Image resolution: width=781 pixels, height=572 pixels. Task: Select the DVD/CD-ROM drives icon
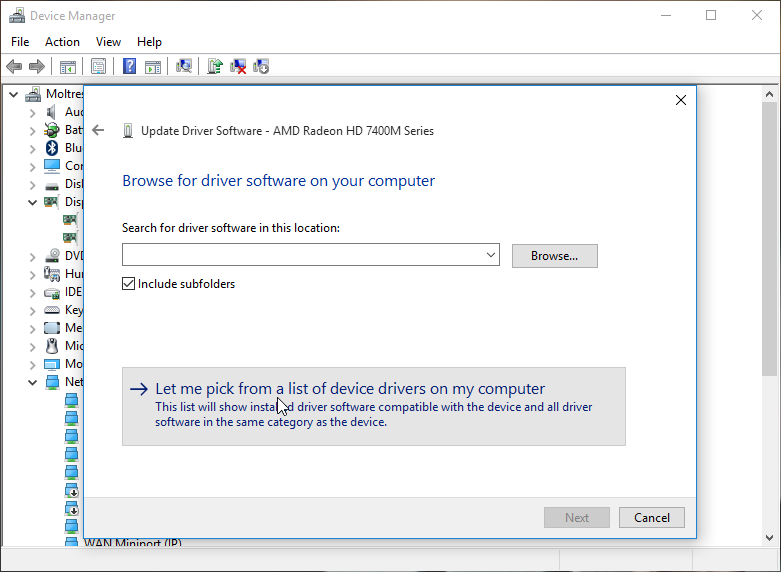tap(52, 256)
